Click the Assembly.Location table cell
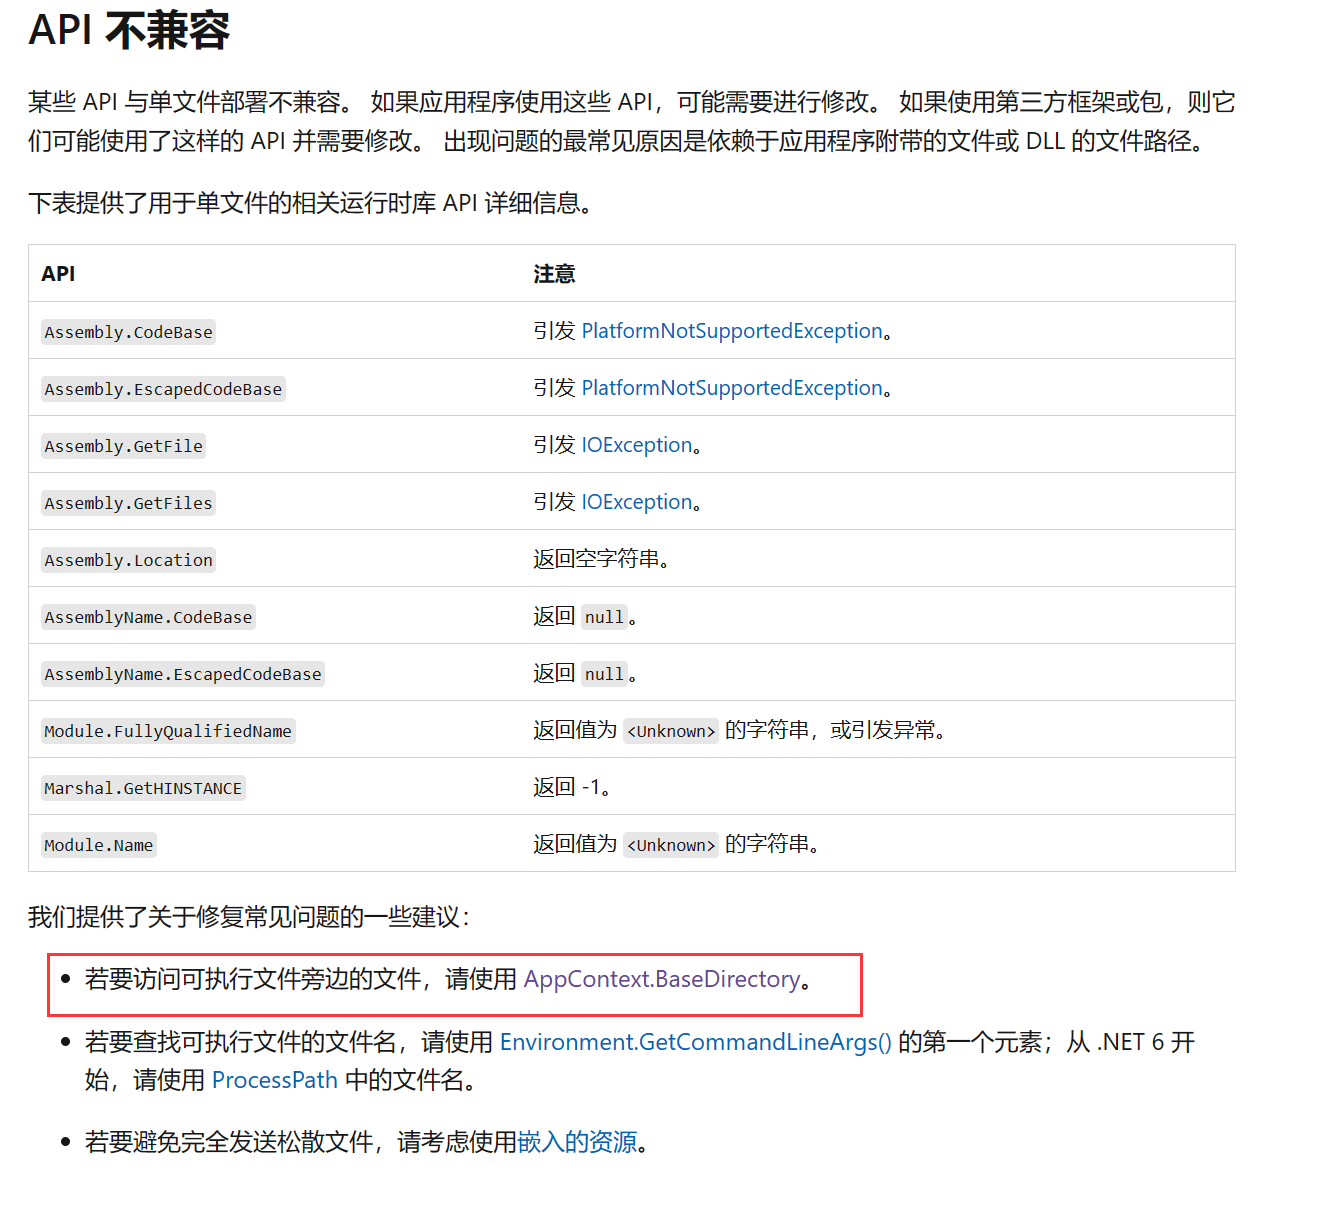1317x1207 pixels. (128, 559)
